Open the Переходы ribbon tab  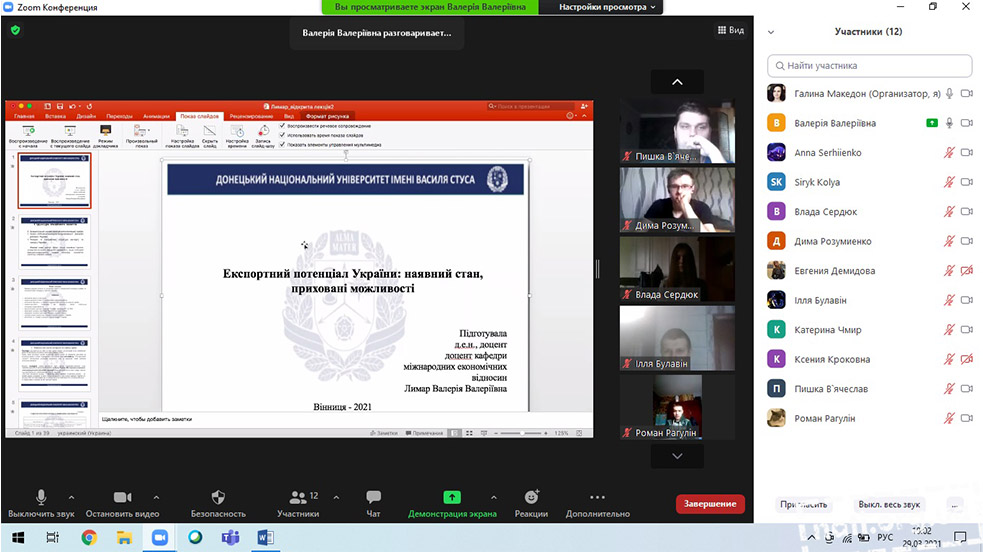[119, 116]
